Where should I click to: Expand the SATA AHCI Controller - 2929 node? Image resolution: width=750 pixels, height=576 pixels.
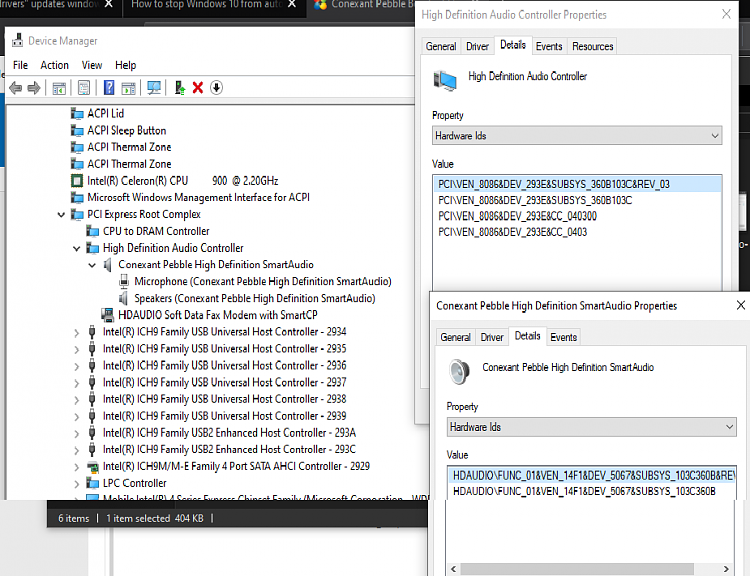click(77, 467)
